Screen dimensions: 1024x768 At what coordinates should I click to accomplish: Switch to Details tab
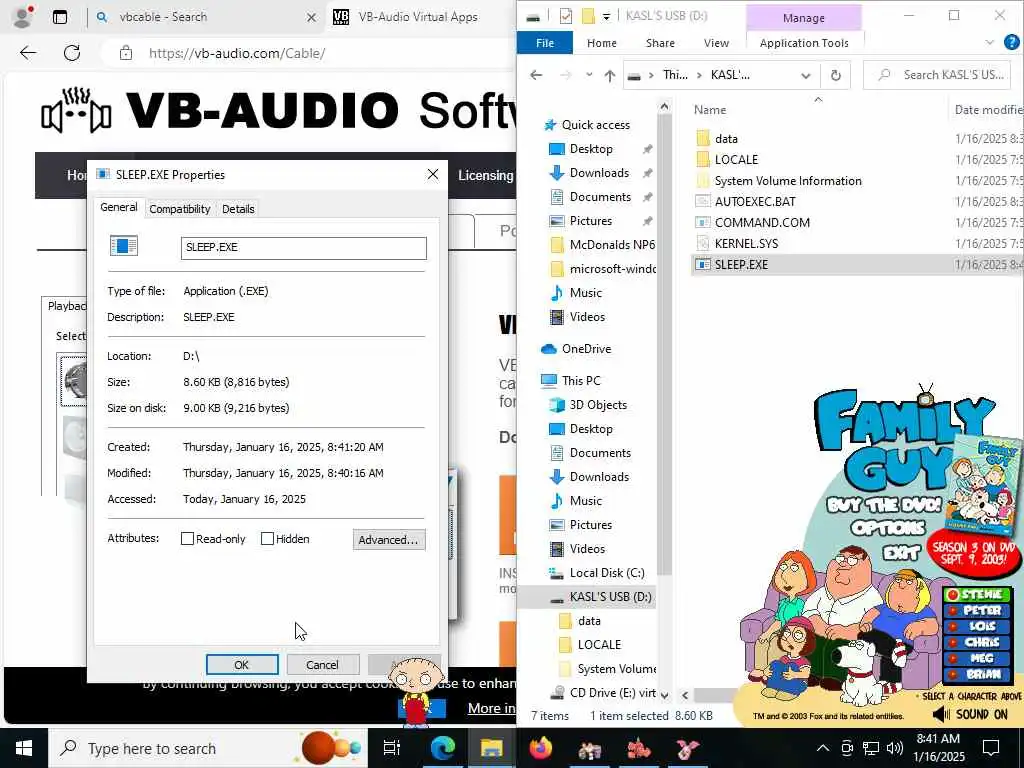[x=238, y=209]
